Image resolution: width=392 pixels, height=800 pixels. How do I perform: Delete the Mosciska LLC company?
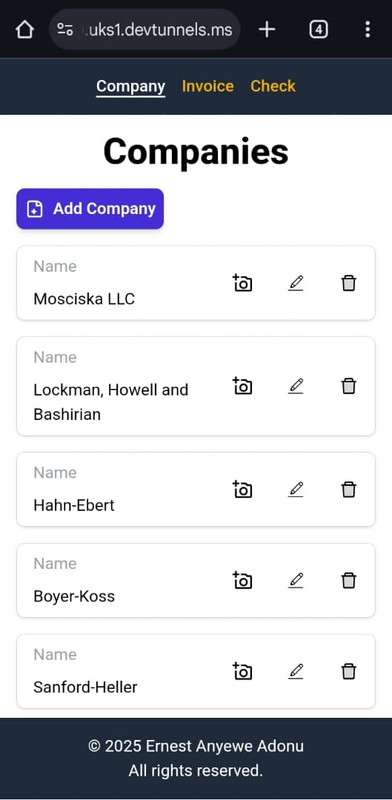click(x=349, y=283)
